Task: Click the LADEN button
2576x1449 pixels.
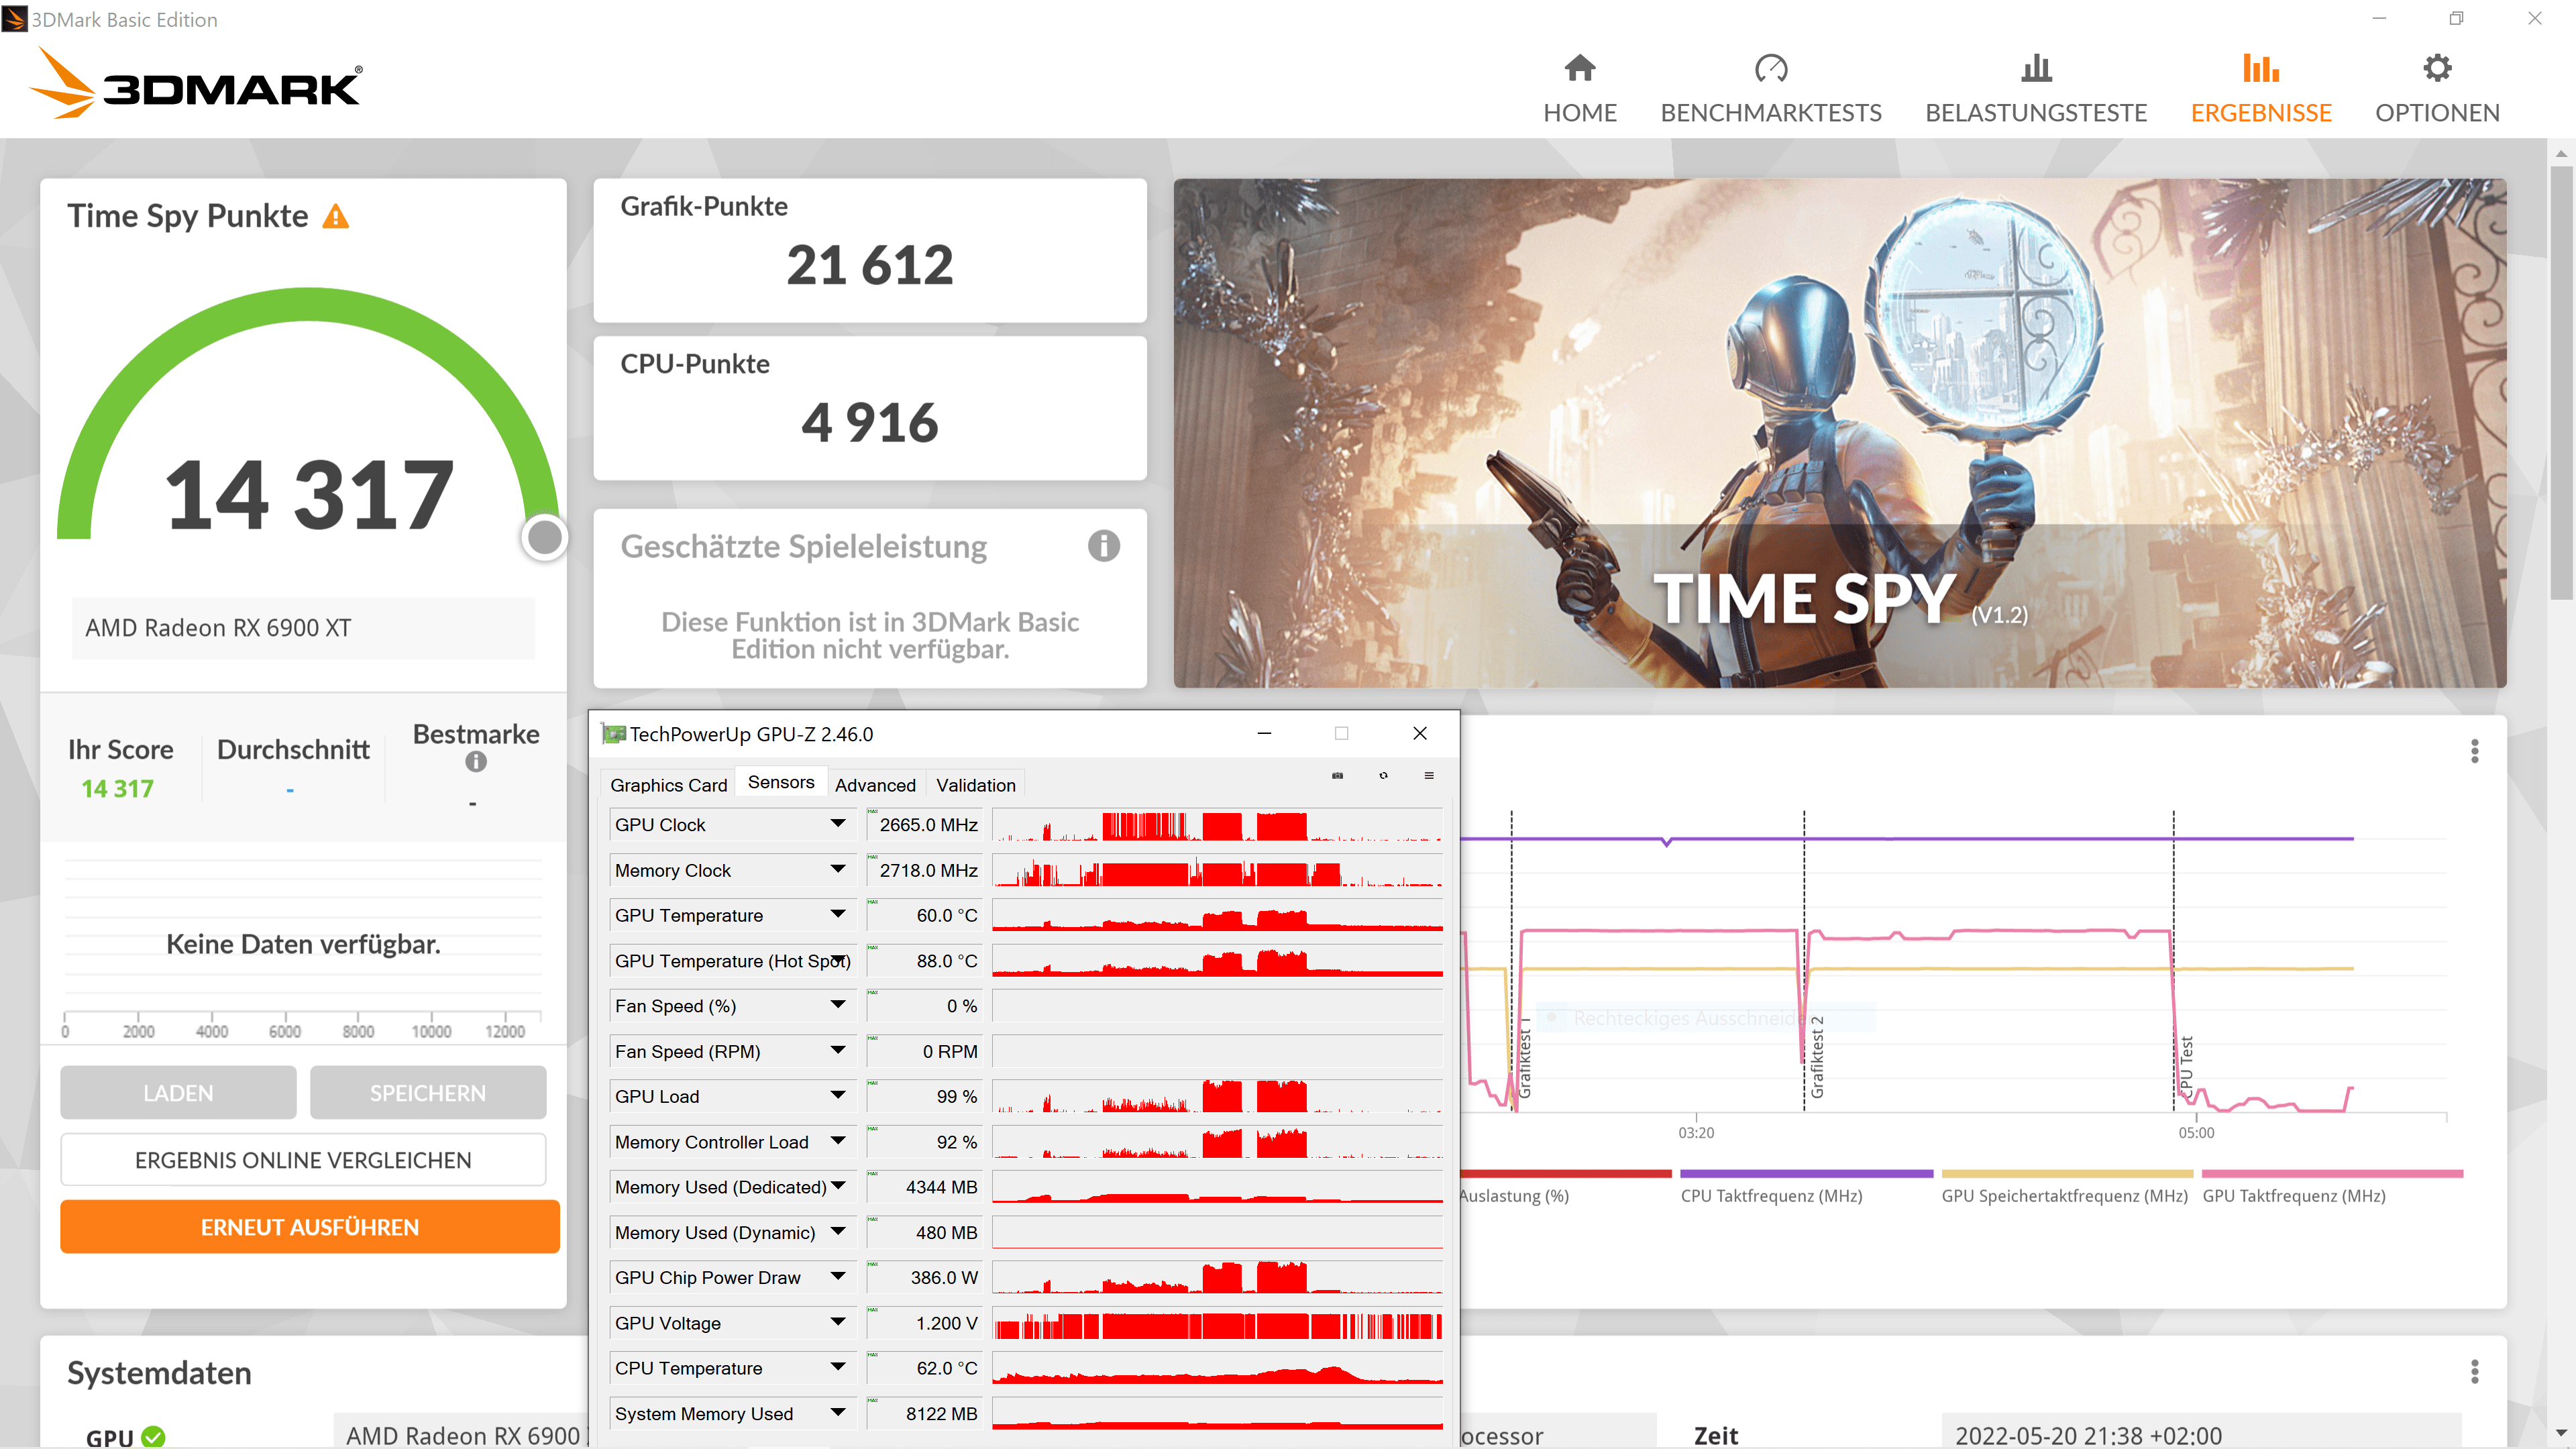Action: 178,1093
